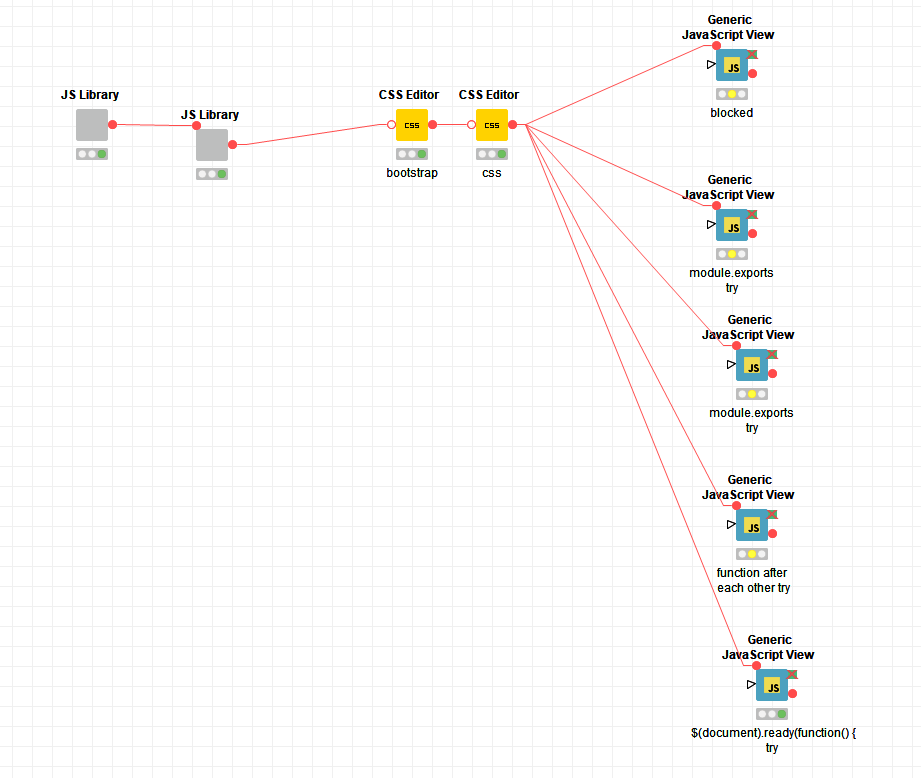The image size is (921, 778).
Task: Select the $(document).ready JavaScript View node icon
Action: [772, 686]
